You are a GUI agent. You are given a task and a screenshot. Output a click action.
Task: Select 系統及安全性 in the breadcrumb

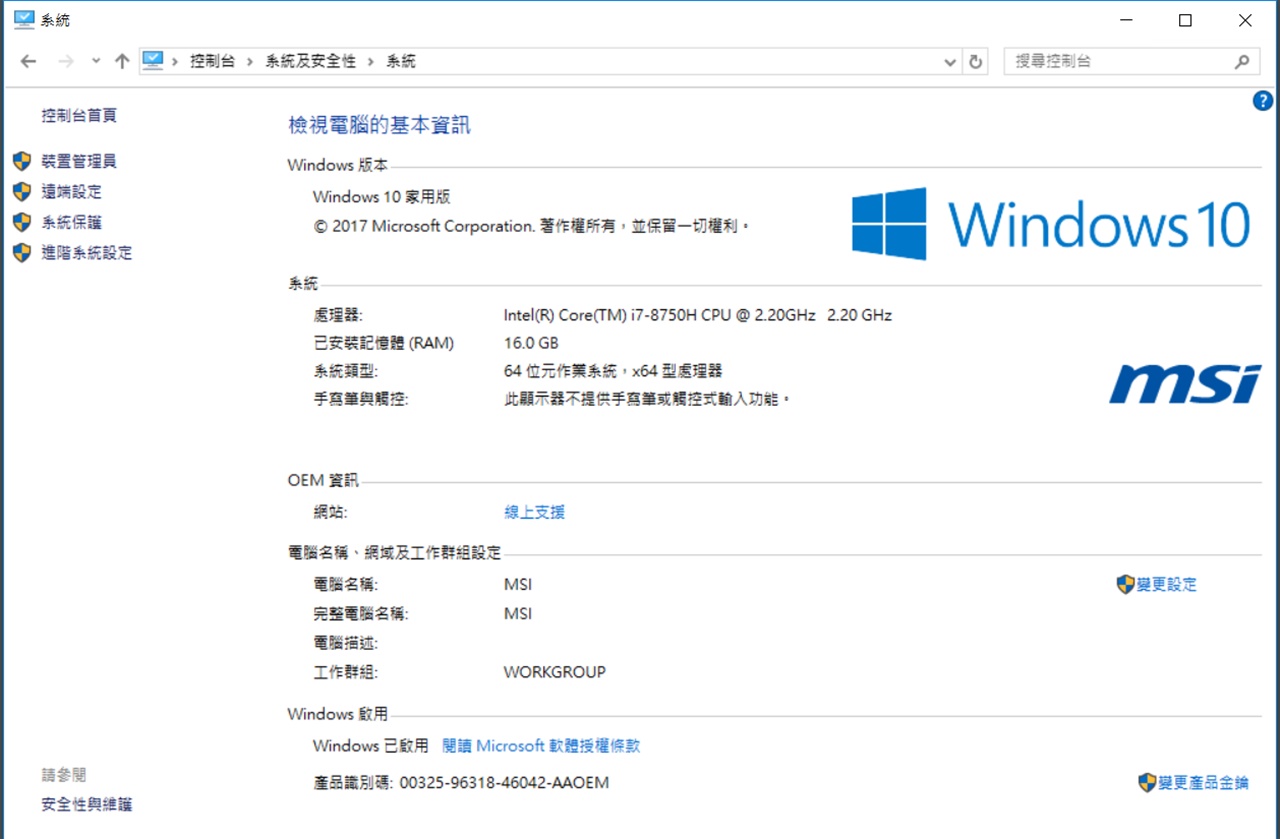pyautogui.click(x=310, y=61)
